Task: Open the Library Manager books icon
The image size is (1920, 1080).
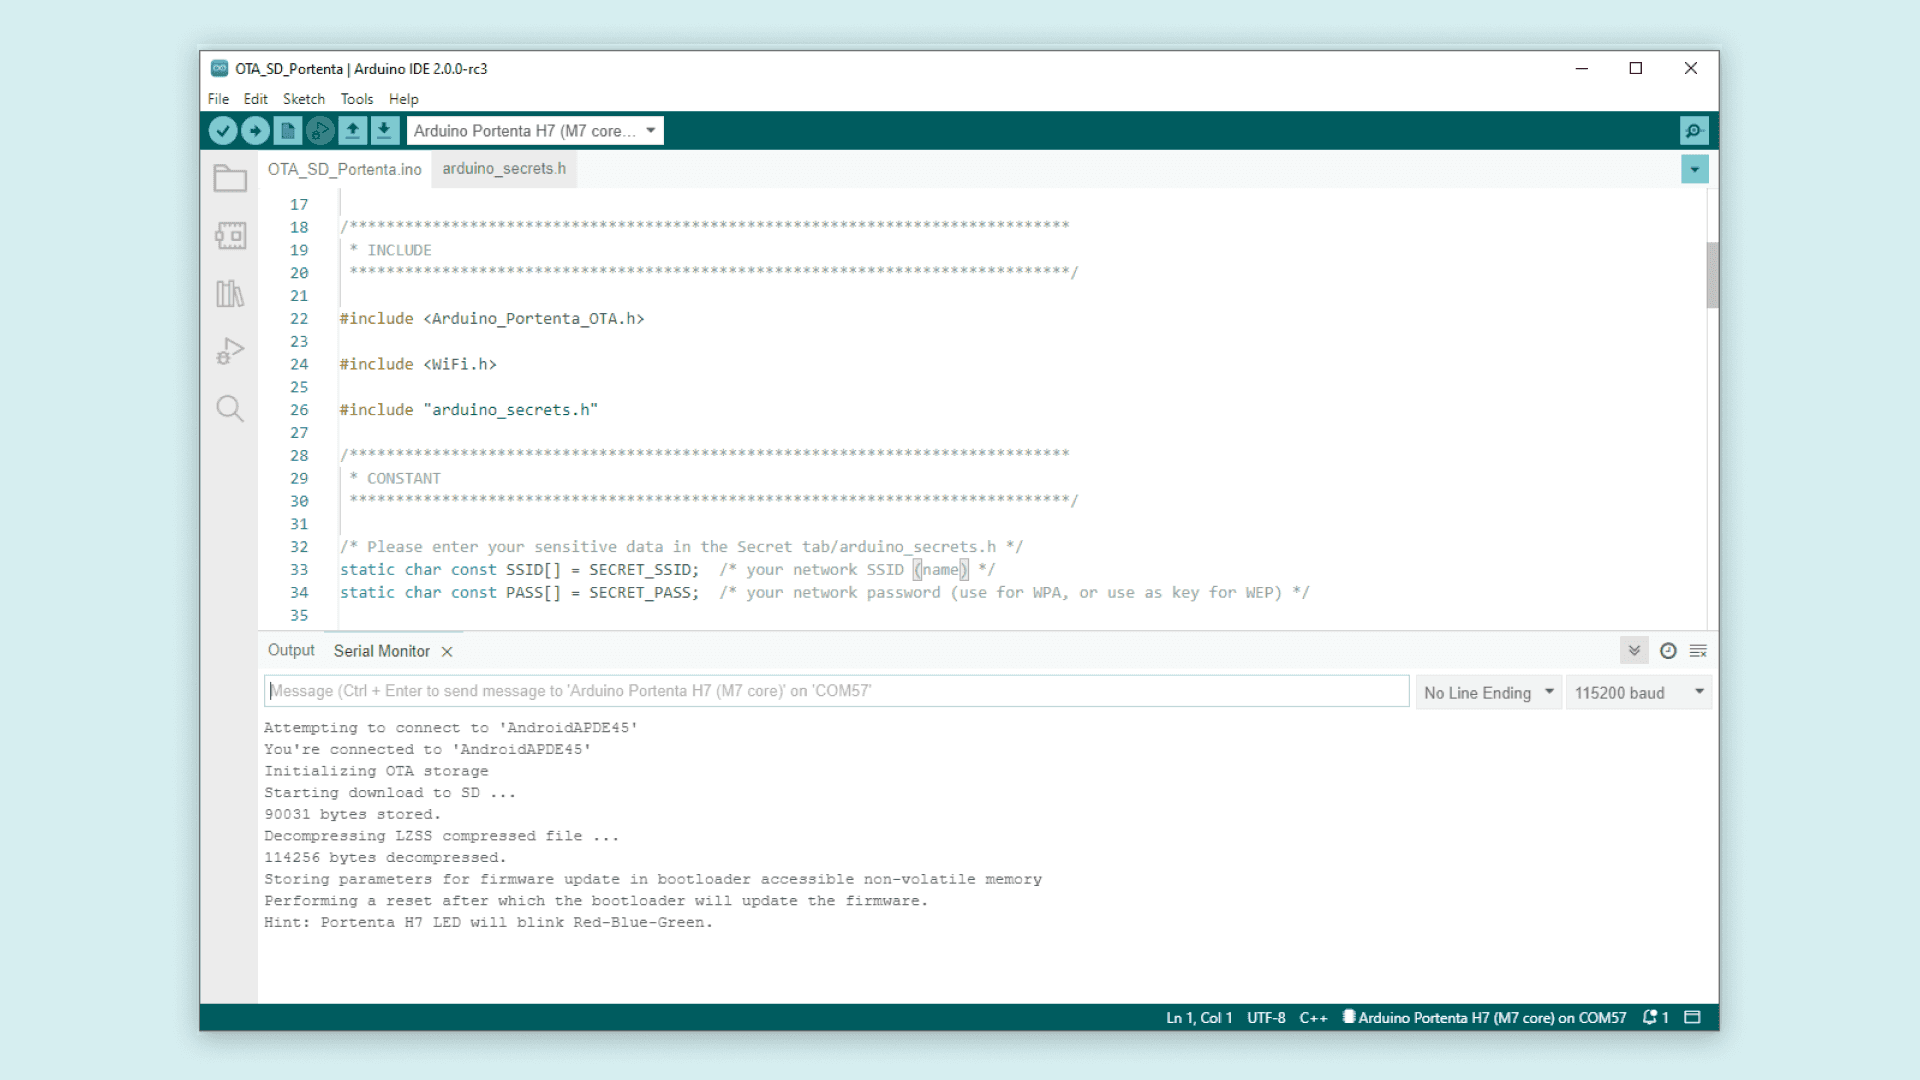Action: [x=230, y=293]
